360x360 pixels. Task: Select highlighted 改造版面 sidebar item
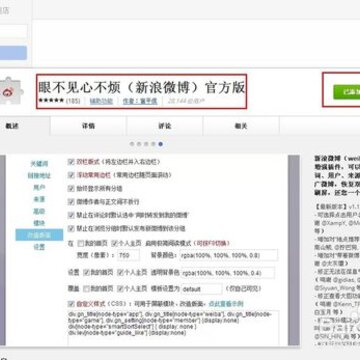coord(39,235)
